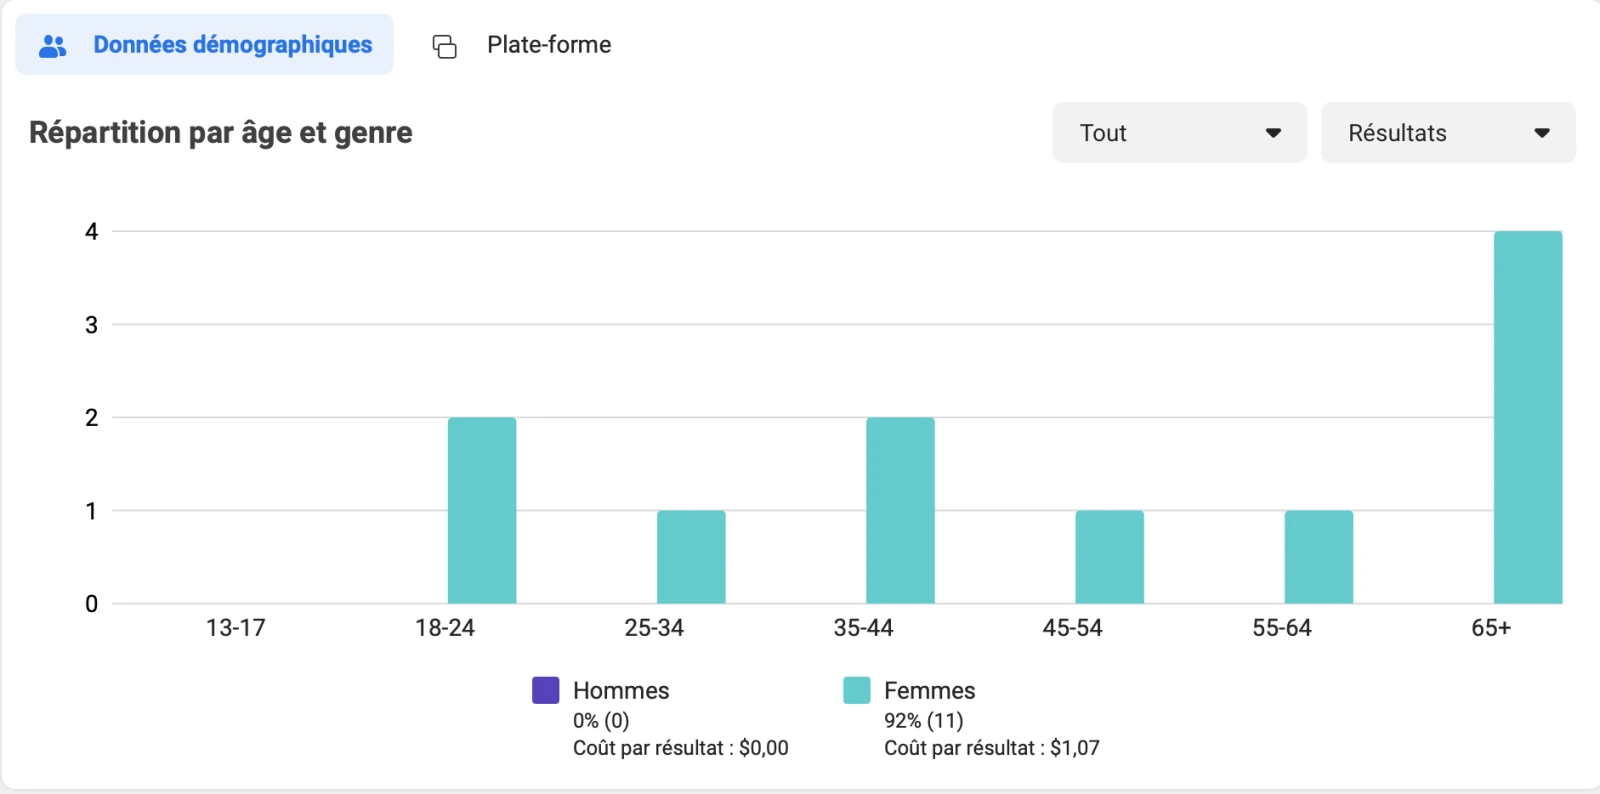This screenshot has height=794, width=1600.
Task: Click the people icon beside Données démographiques
Action: [52, 45]
